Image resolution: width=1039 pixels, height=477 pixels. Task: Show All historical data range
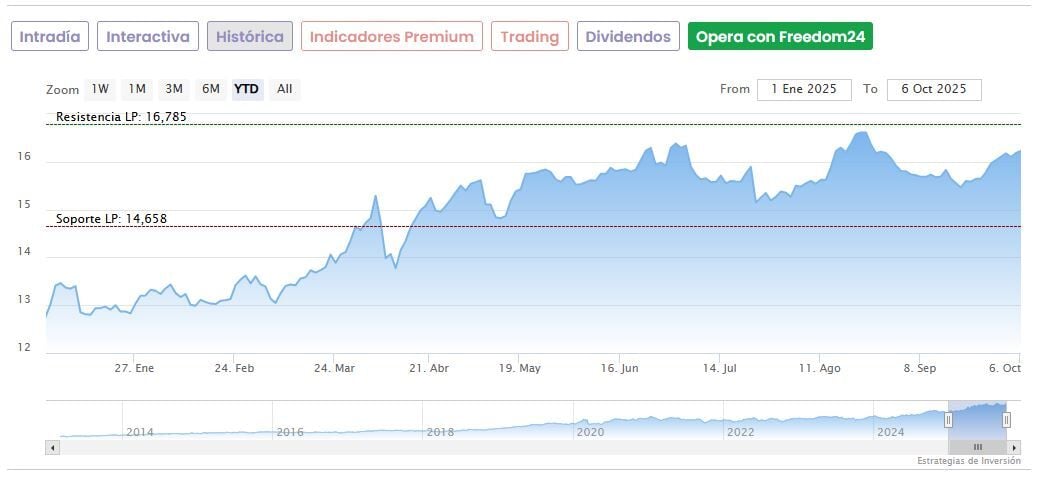coord(285,89)
